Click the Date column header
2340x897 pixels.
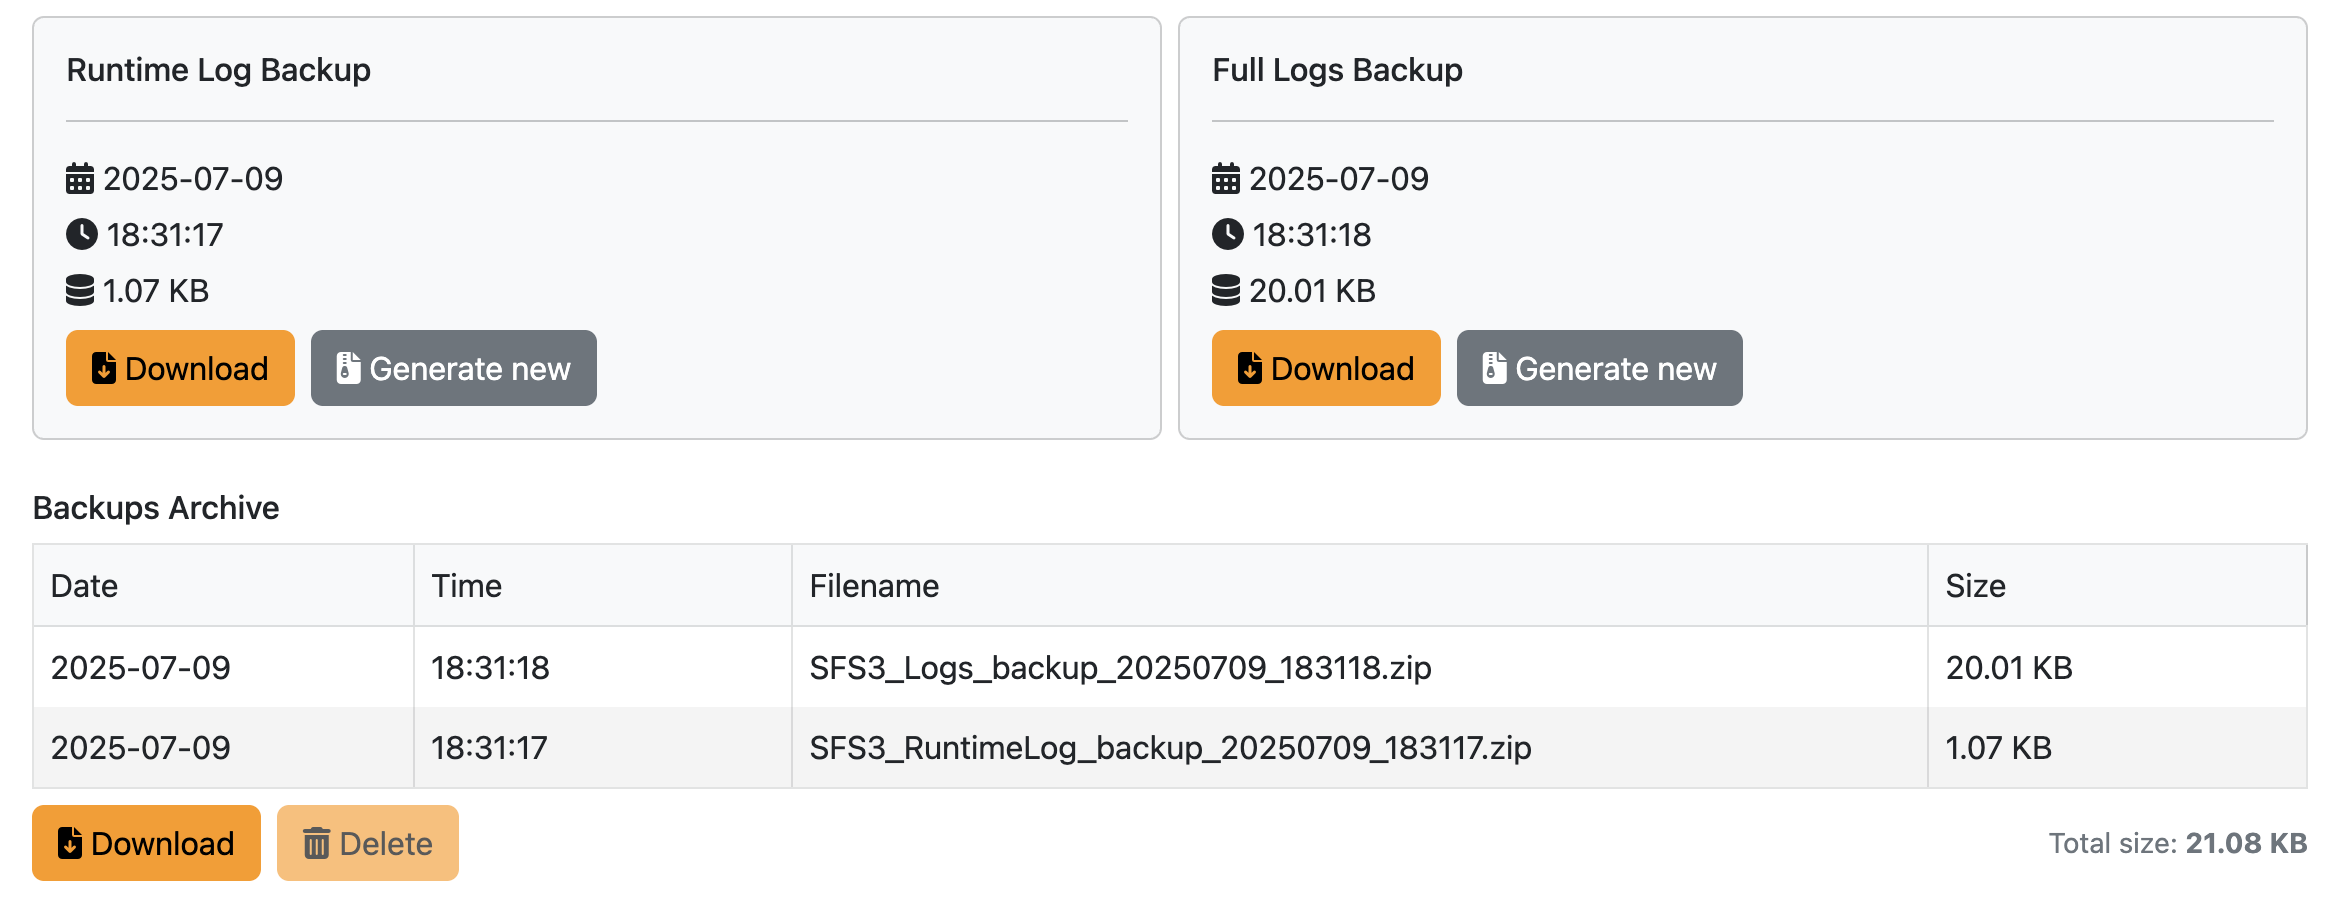[x=85, y=586]
